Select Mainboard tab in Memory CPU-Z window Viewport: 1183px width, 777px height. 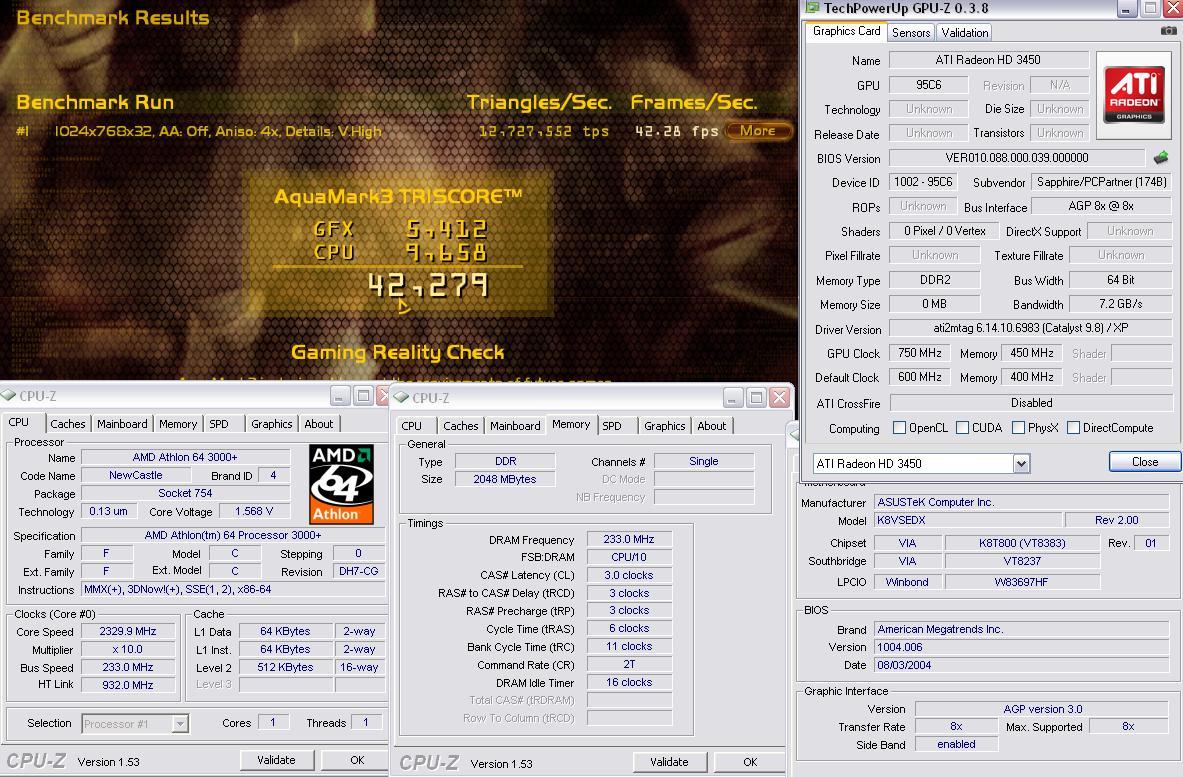pyautogui.click(x=515, y=425)
